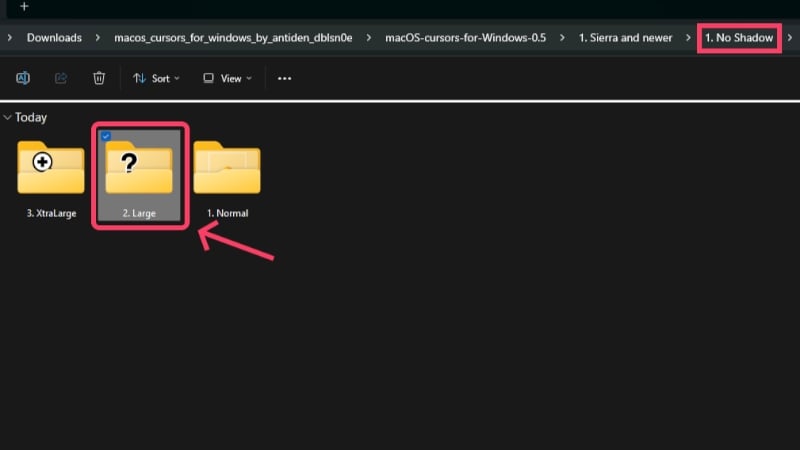This screenshot has height=450, width=800.
Task: Go to macOS-cursors-for-Windows-0.5 breadcrumb
Action: pos(465,38)
